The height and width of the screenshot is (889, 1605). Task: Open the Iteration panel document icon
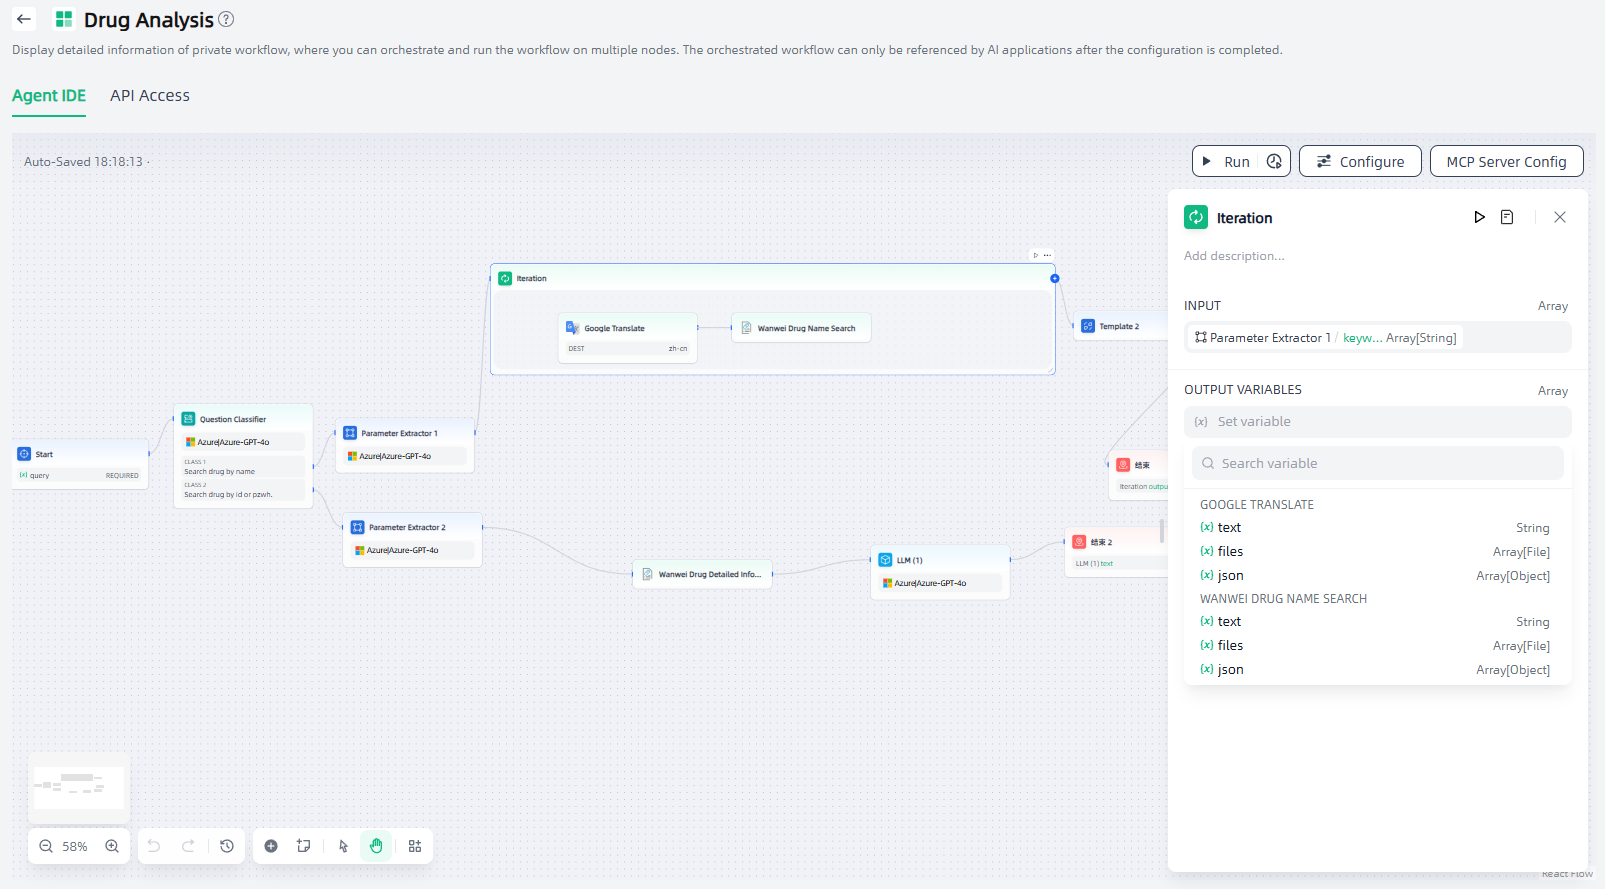[1507, 217]
